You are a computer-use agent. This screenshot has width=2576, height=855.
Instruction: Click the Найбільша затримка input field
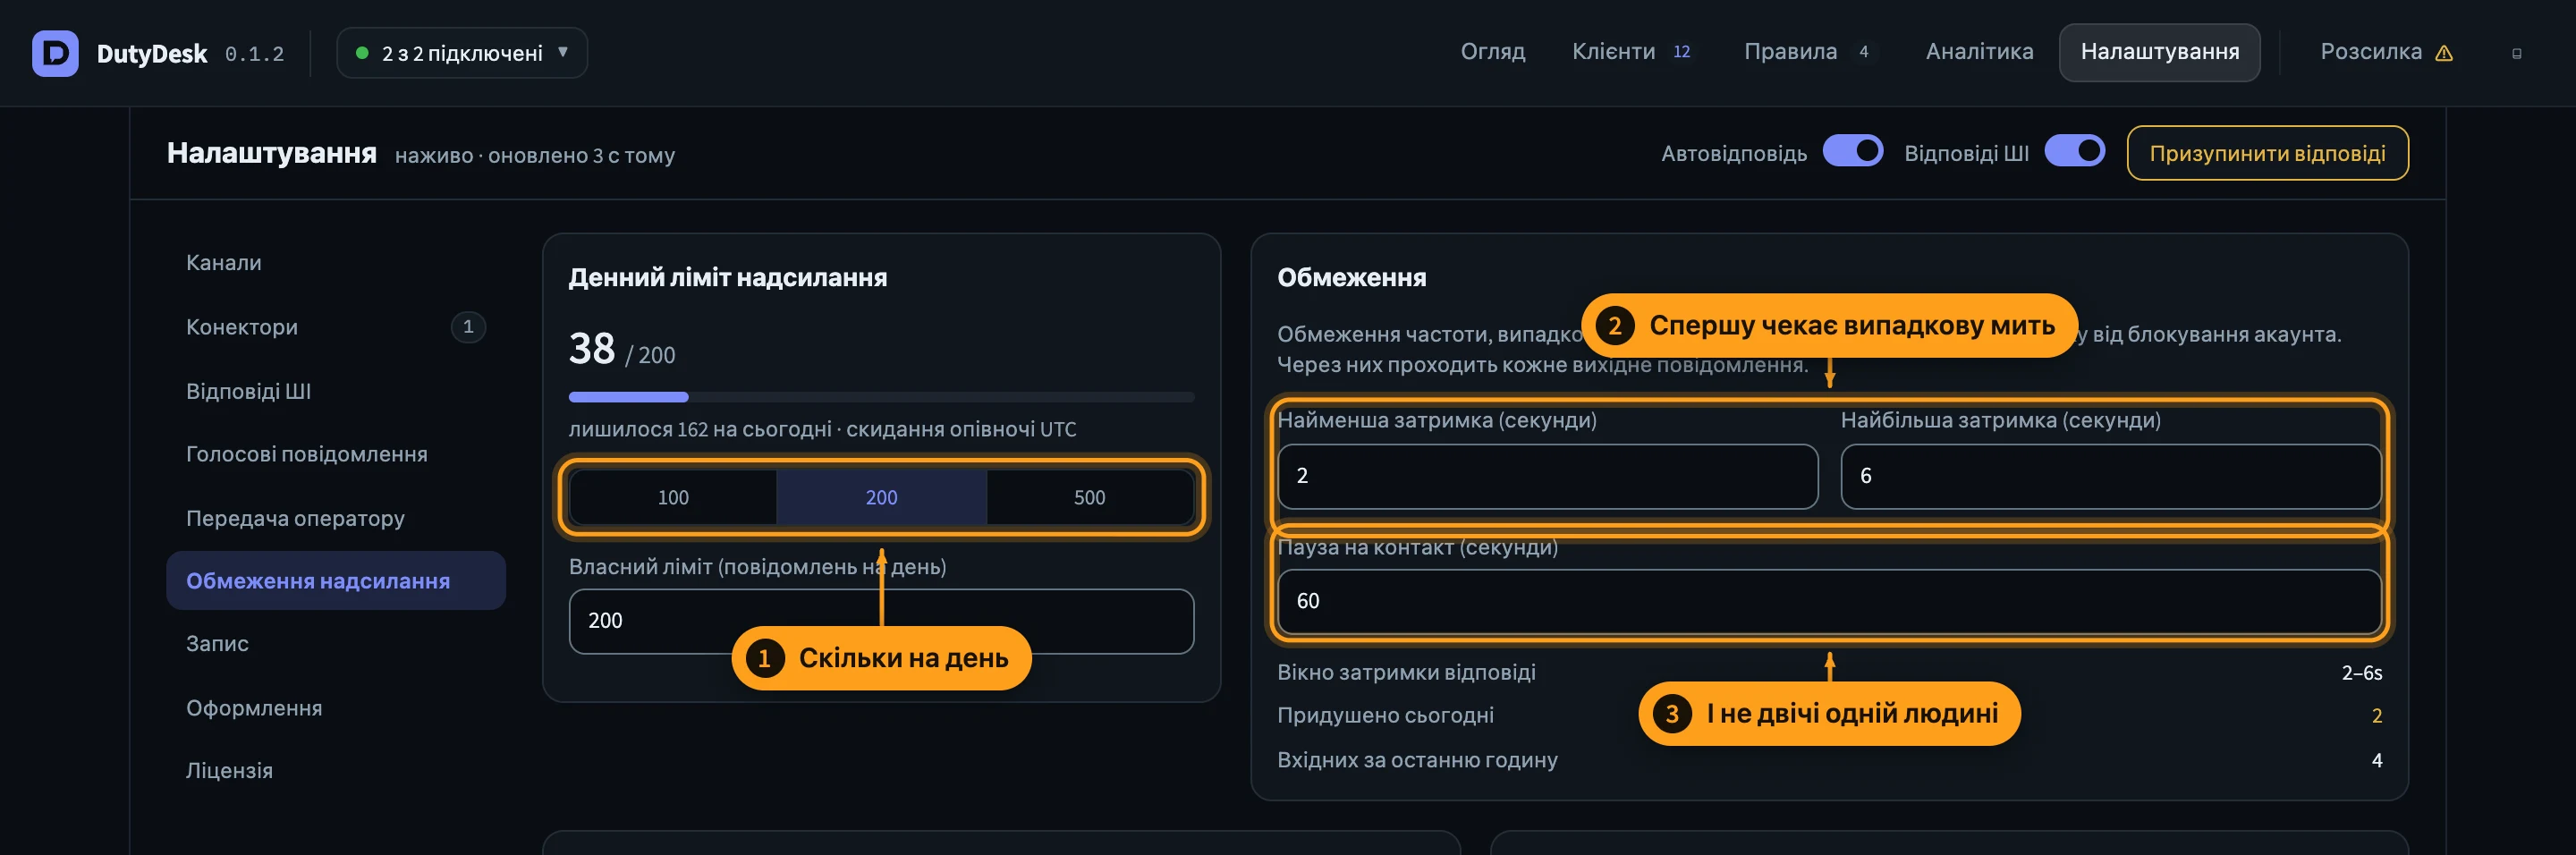tap(2110, 476)
